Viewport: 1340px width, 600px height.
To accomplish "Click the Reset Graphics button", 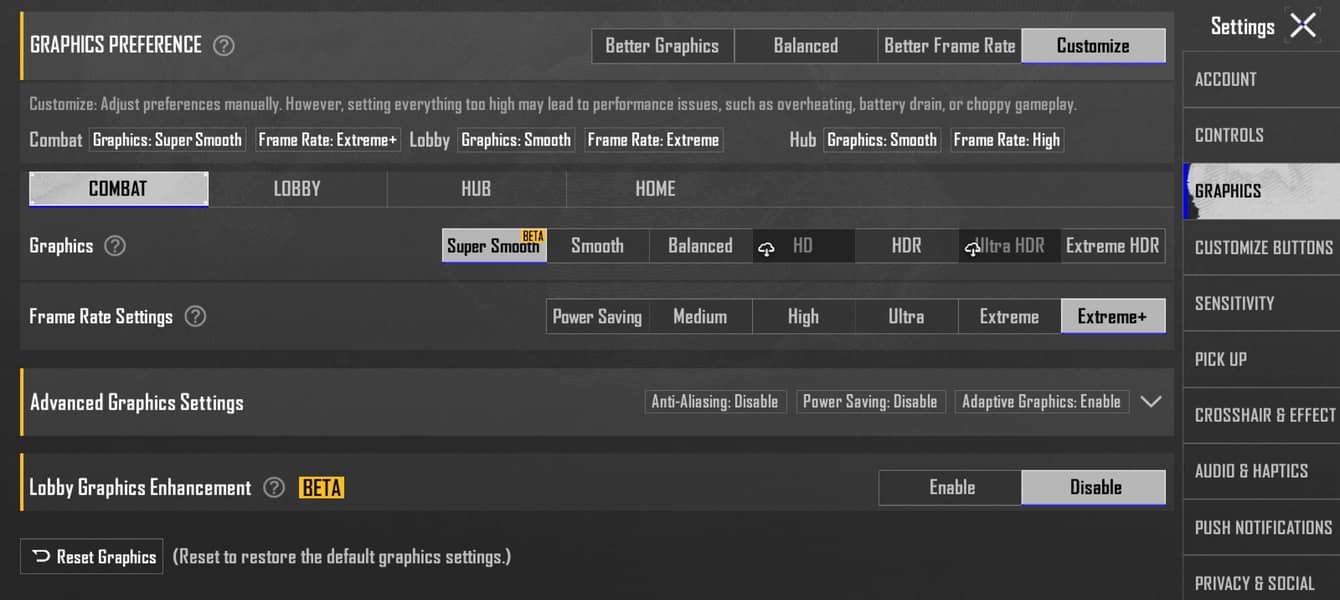I will (93, 557).
